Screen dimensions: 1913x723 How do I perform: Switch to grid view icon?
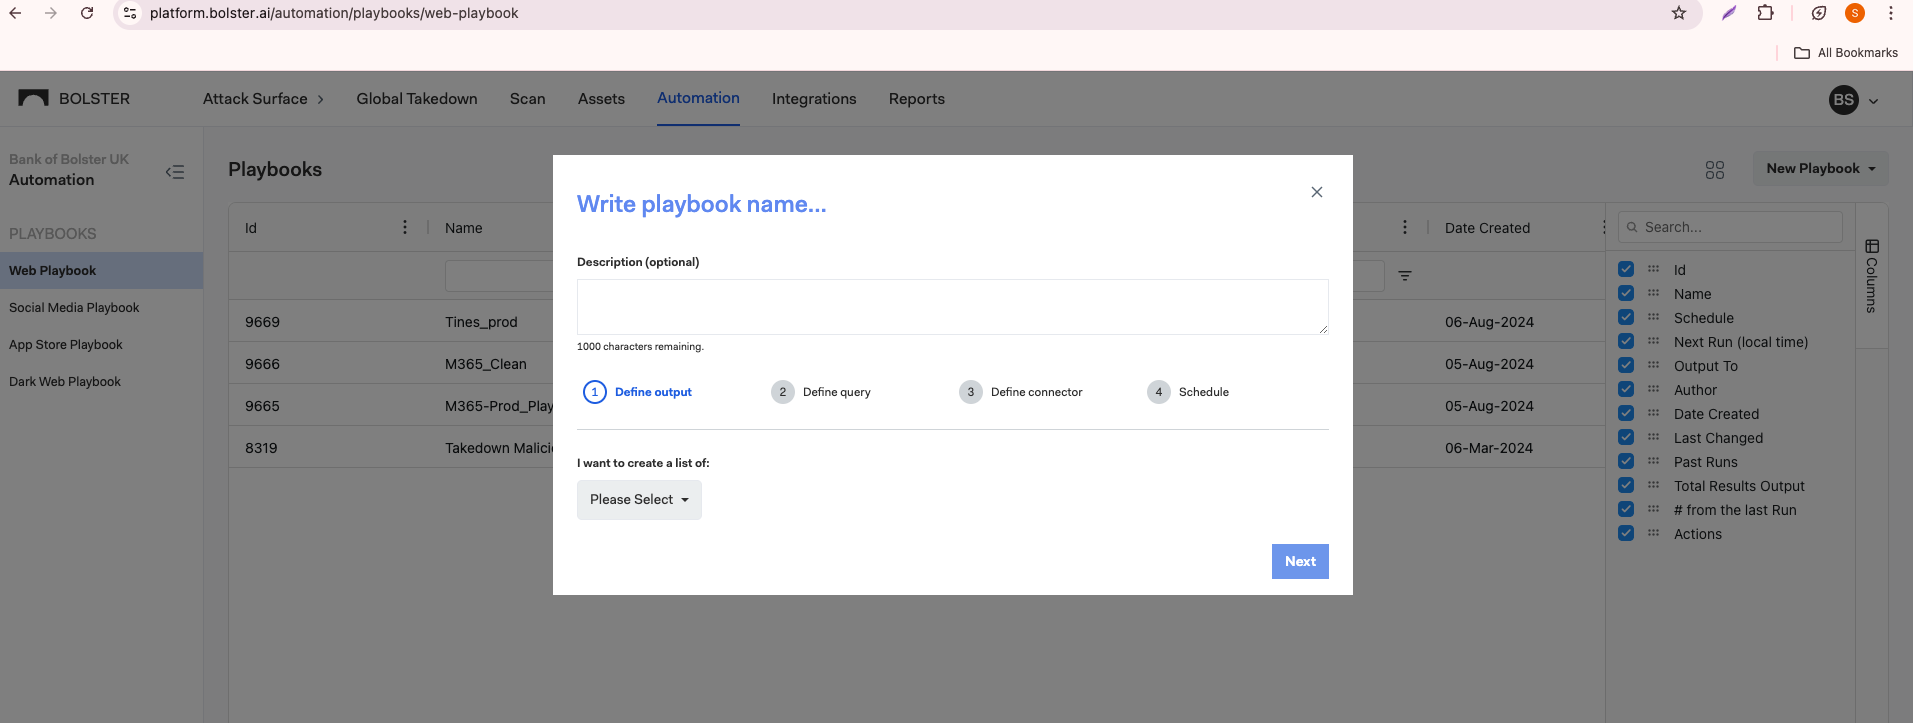[x=1714, y=170]
